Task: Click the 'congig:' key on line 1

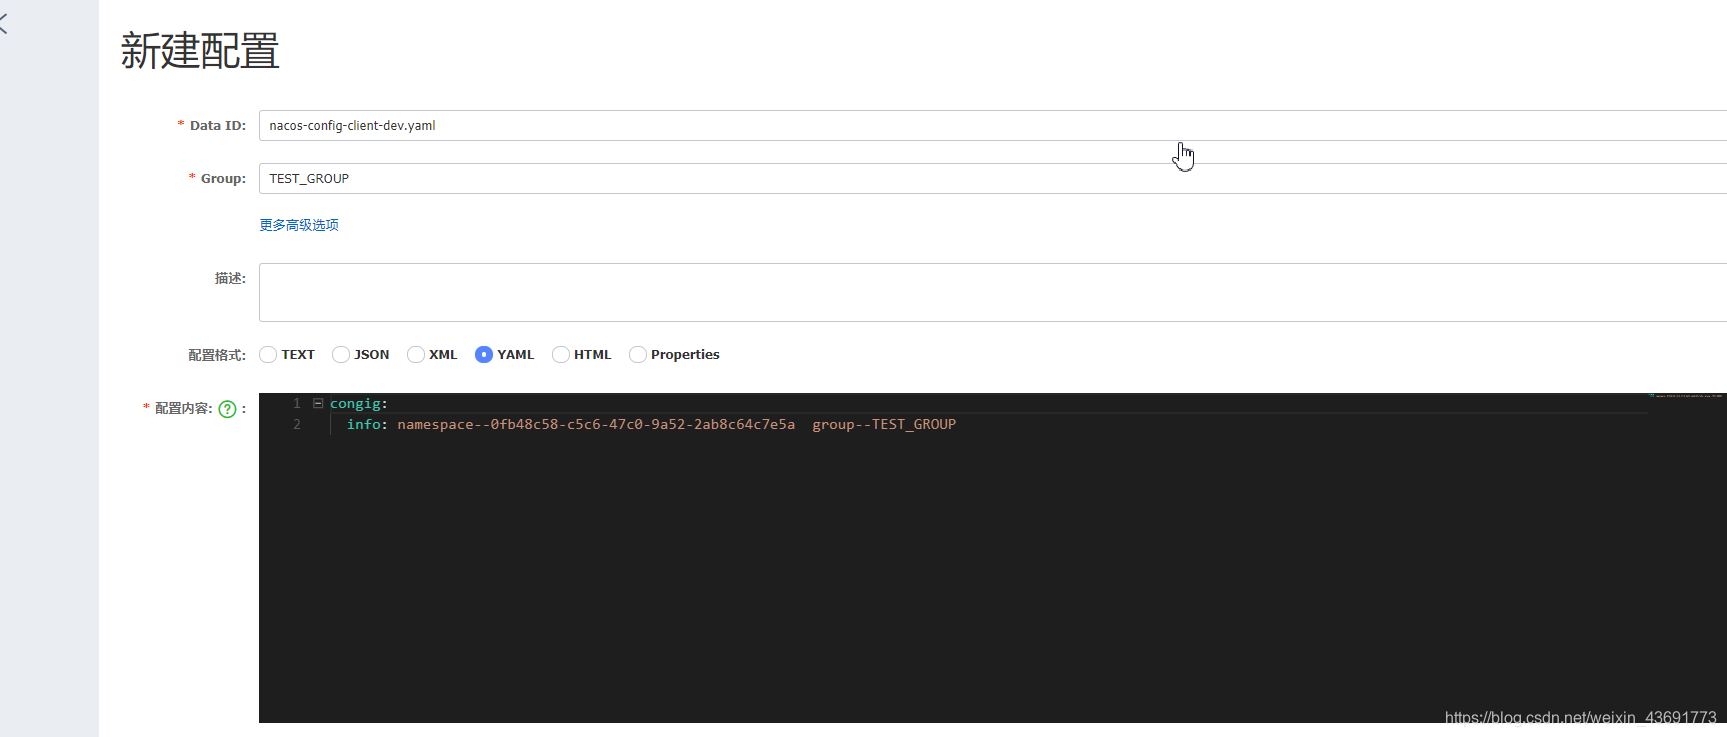Action: click(359, 404)
